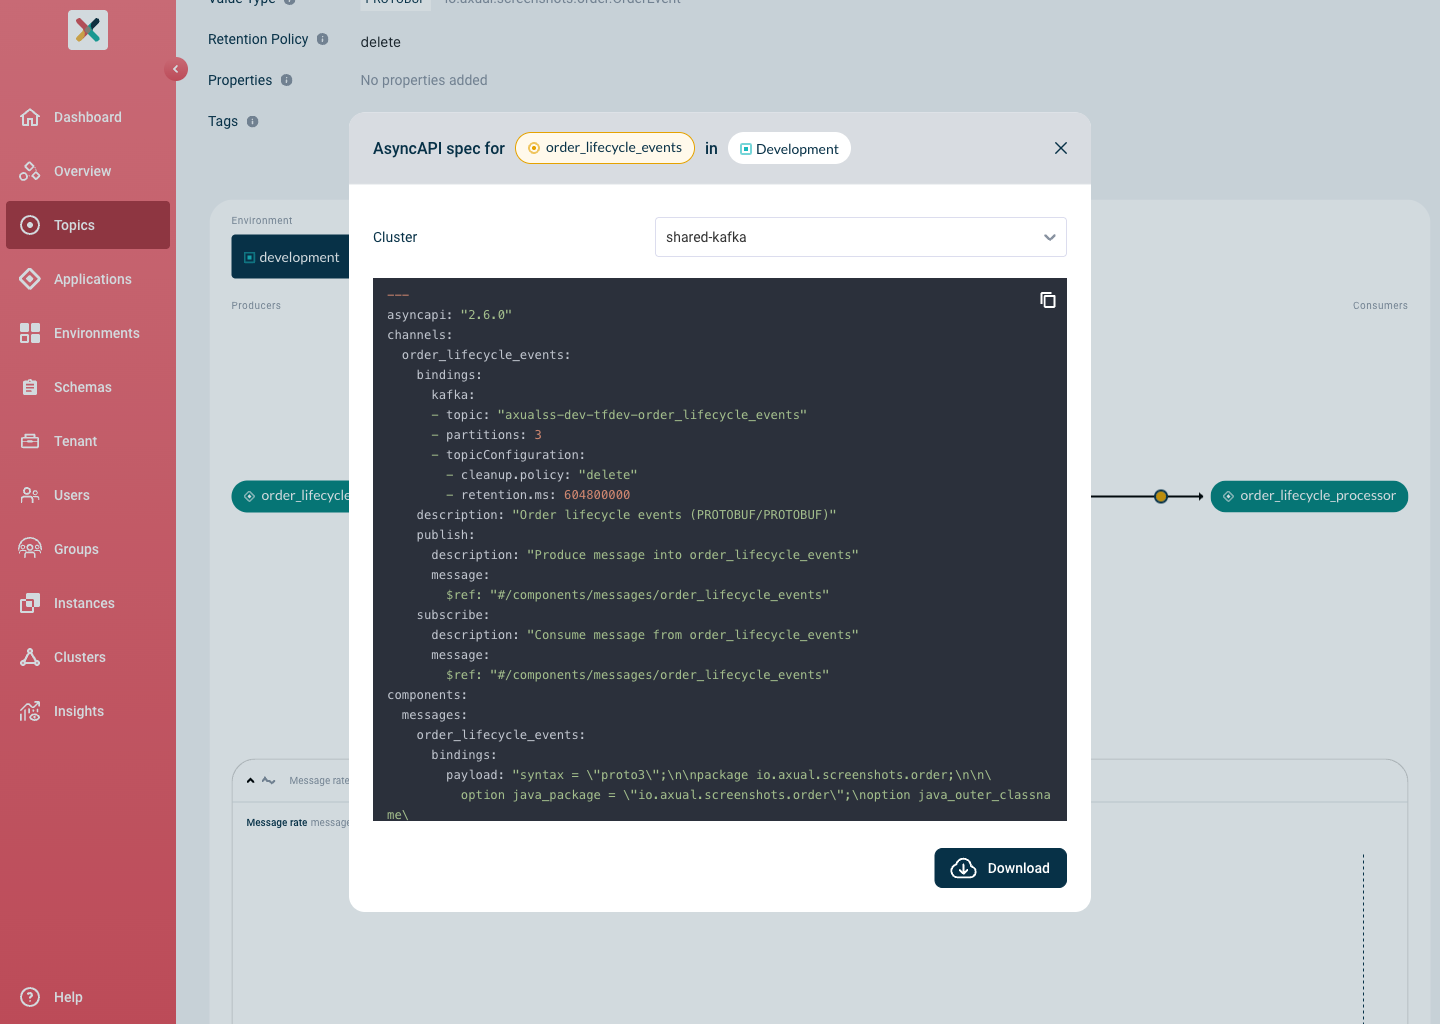This screenshot has width=1440, height=1024.
Task: Click the retention.ms value 604800000
Action: point(597,495)
